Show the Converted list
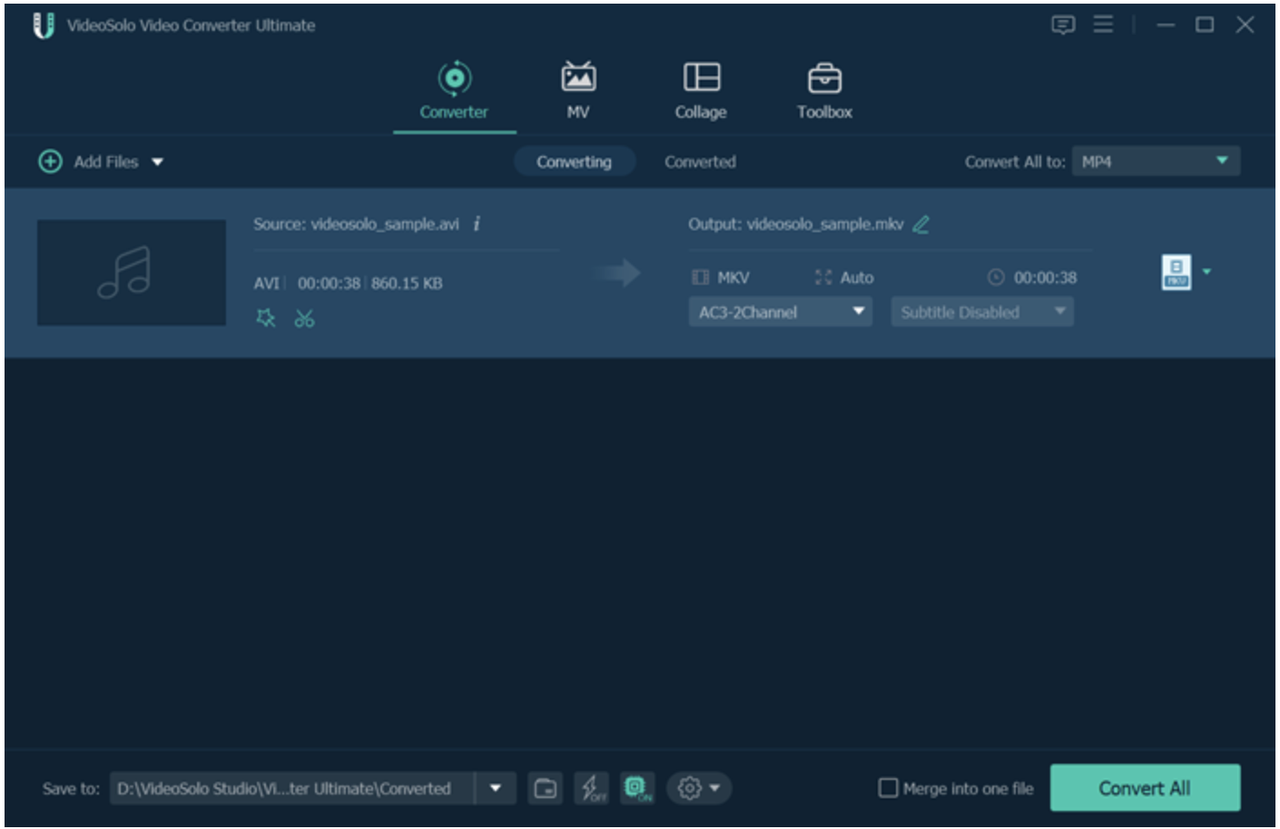The width and height of the screenshot is (1280, 829). pos(700,162)
